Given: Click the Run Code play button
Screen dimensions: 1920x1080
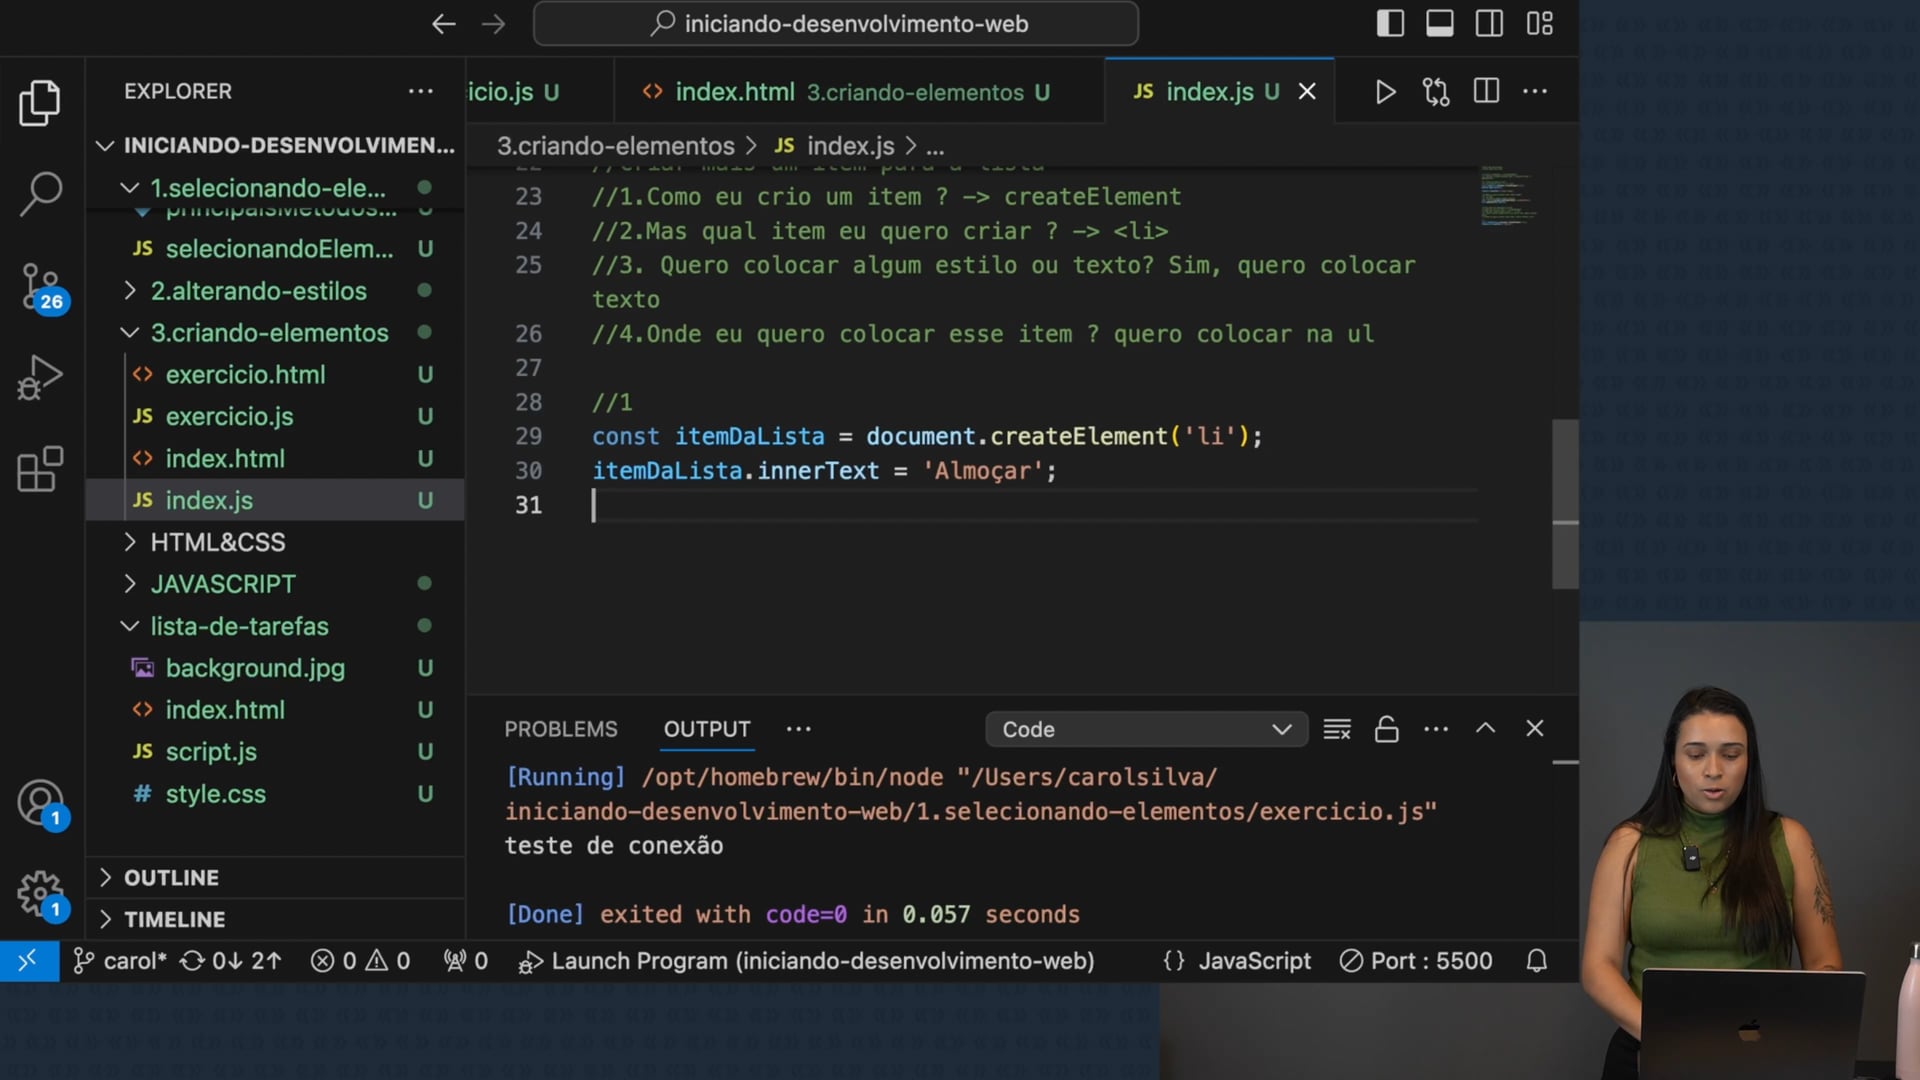Looking at the screenshot, I should click(1385, 92).
